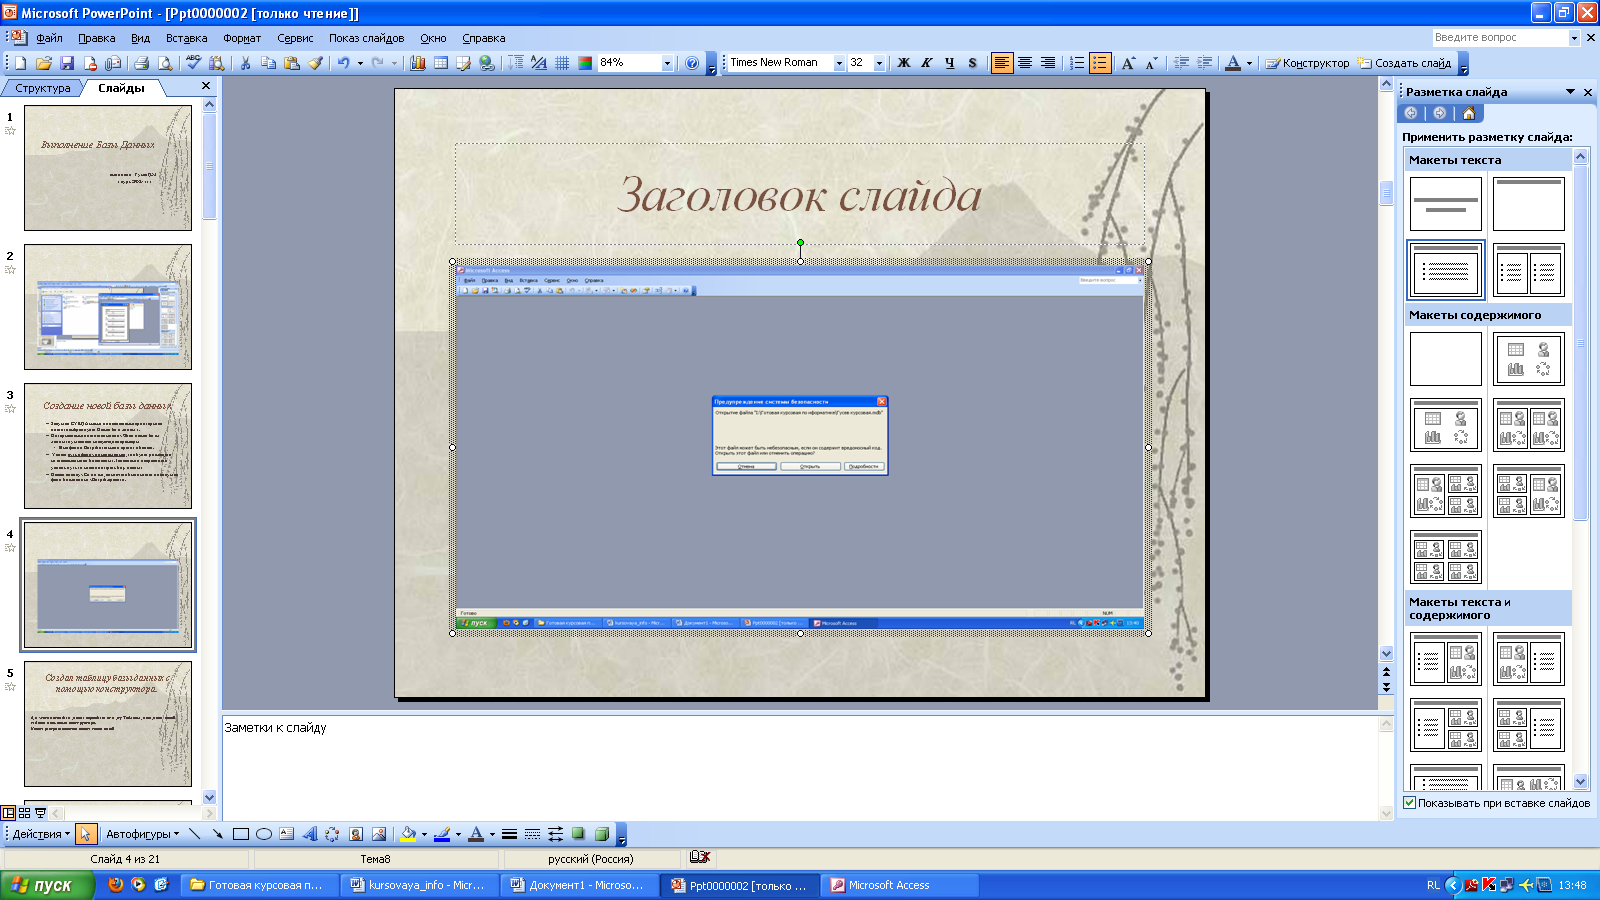This screenshot has height=900, width=1600.
Task: Expand the fill color dropdown arrow
Action: pos(424,834)
